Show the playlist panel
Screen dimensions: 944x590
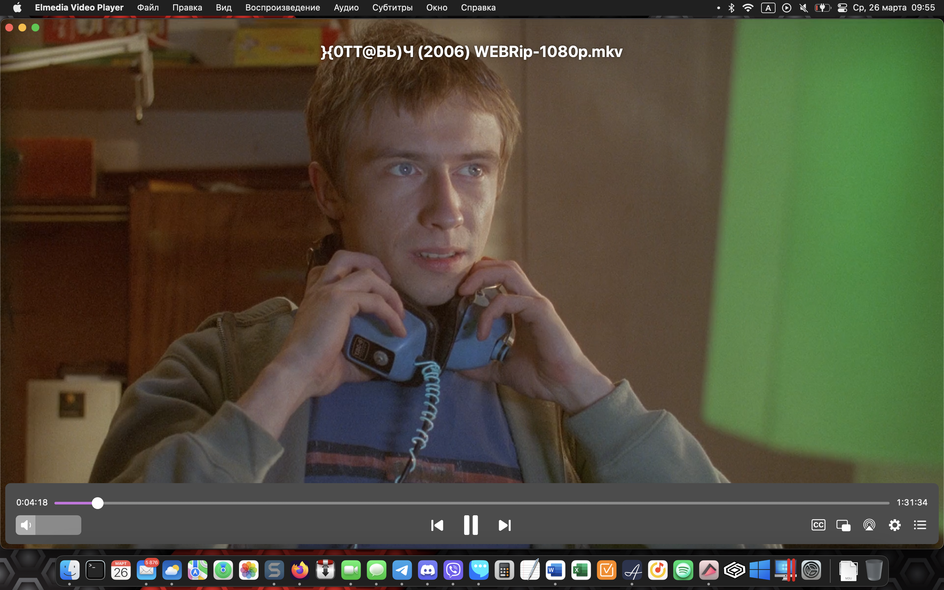click(x=920, y=525)
